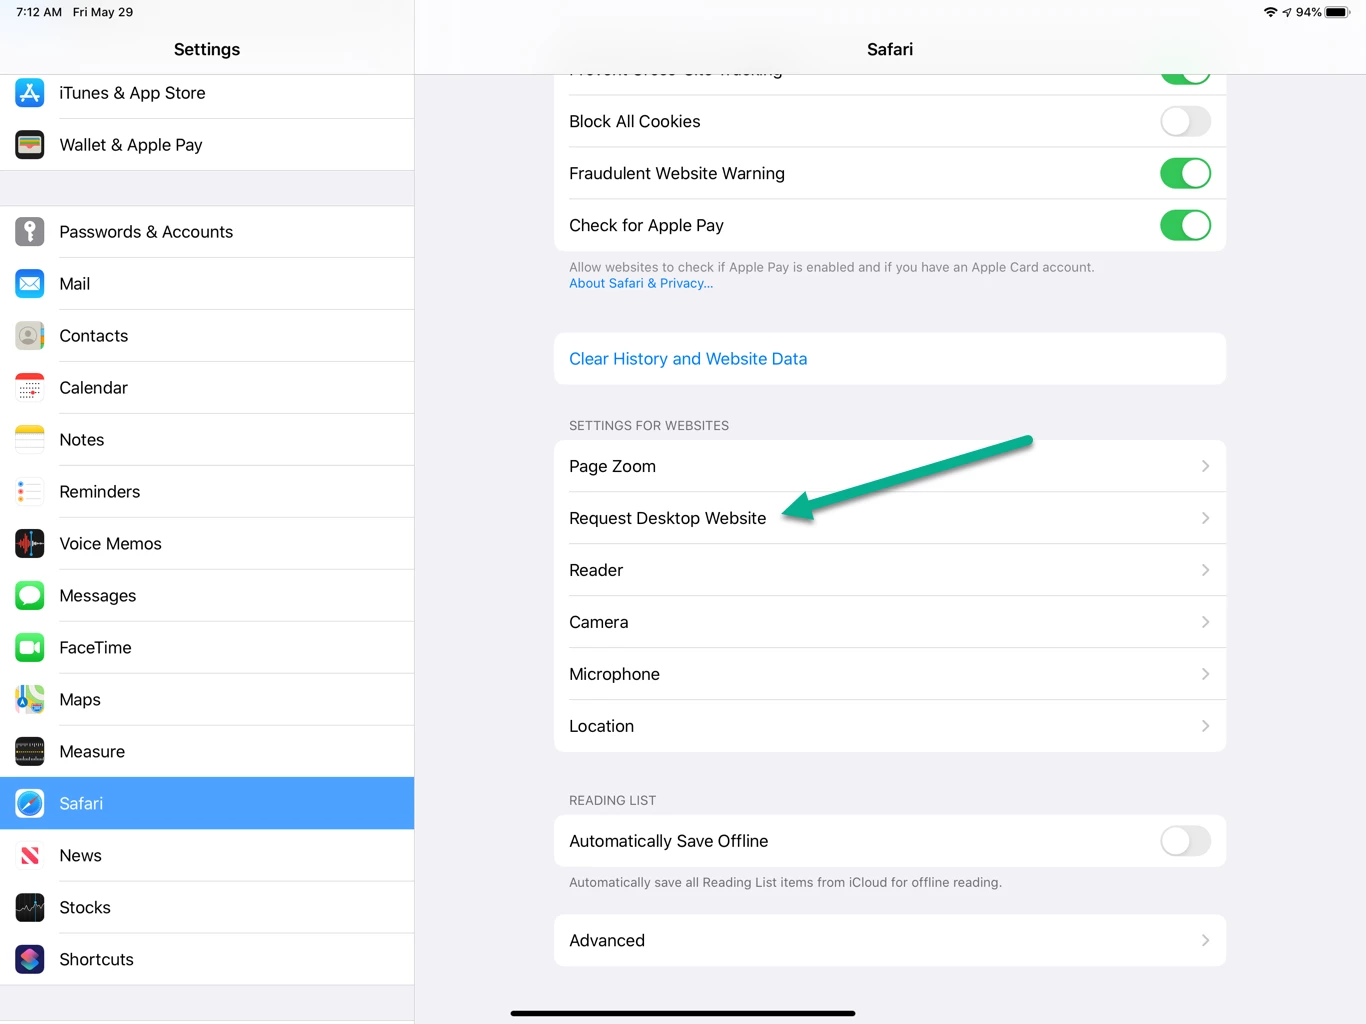1366x1024 pixels.
Task: Tap the Calendar icon in sidebar
Action: 30,388
